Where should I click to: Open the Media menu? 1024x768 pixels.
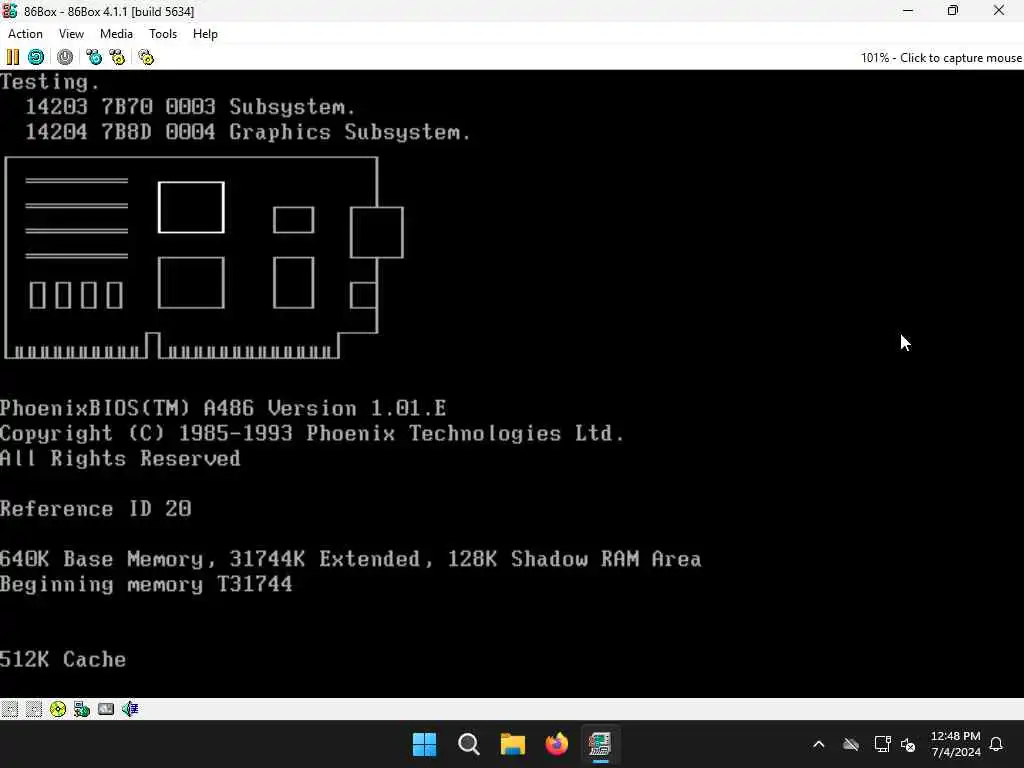(116, 34)
